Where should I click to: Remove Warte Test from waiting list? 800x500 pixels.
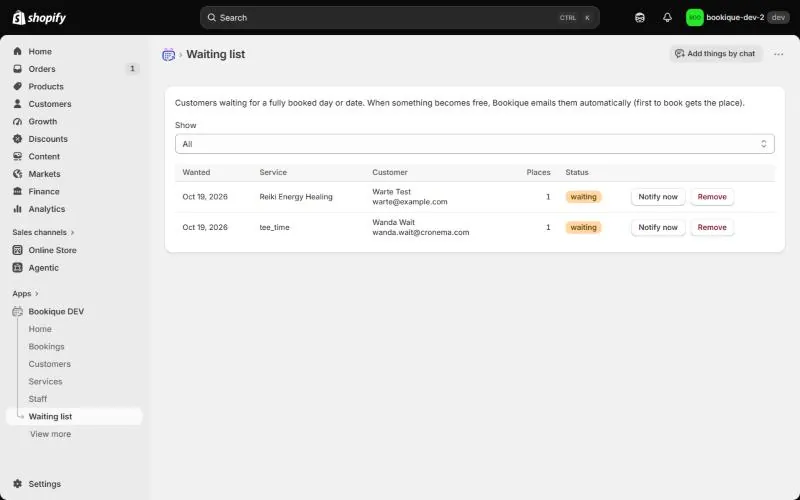(x=712, y=196)
